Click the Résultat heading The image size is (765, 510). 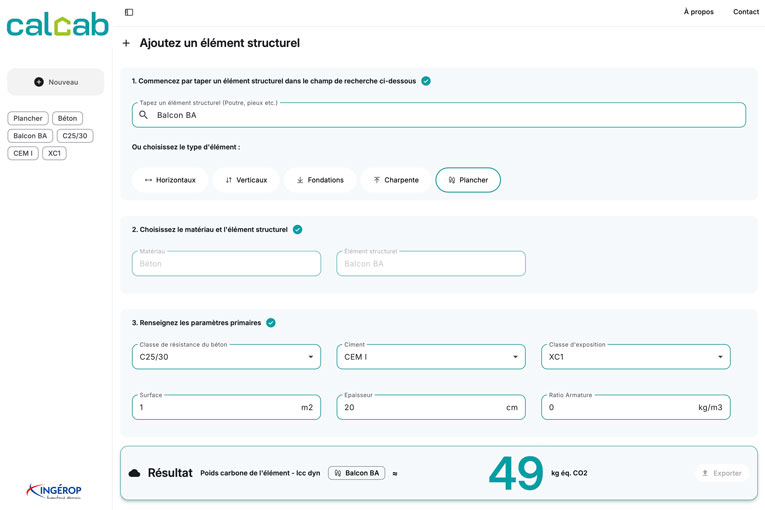170,473
